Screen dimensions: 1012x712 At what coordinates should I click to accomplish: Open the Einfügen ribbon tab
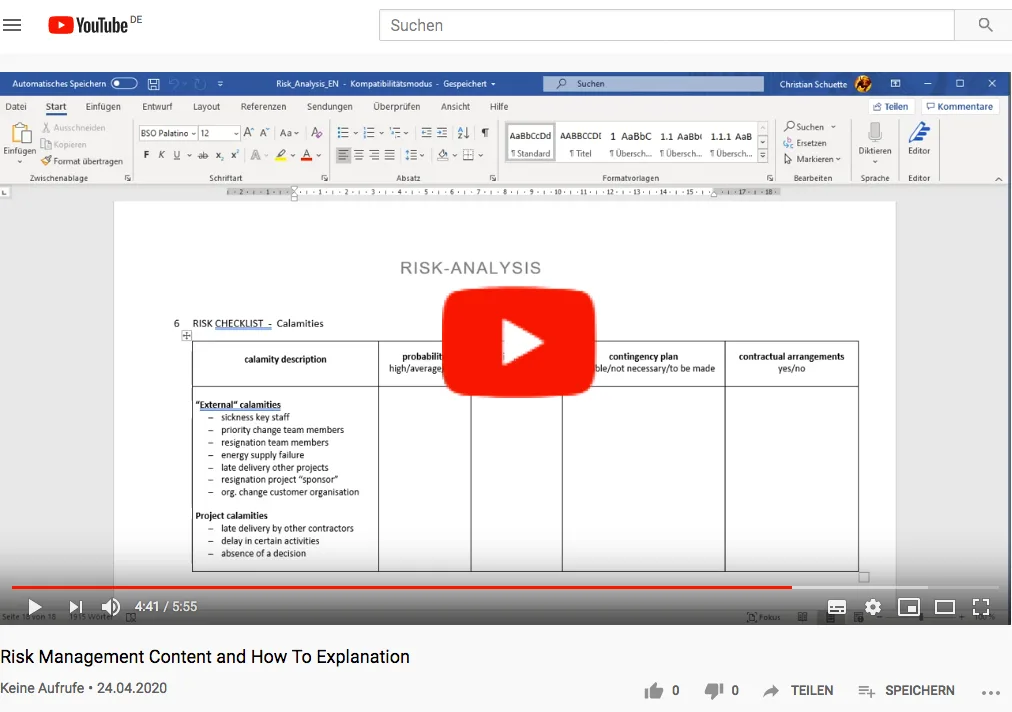click(x=103, y=107)
